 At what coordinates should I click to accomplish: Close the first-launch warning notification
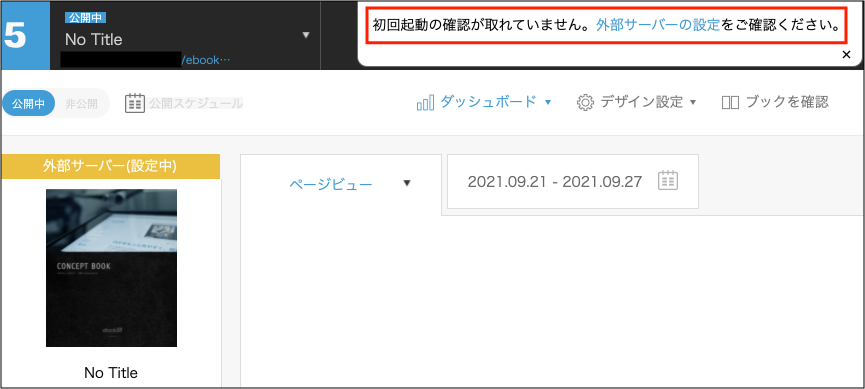click(846, 54)
